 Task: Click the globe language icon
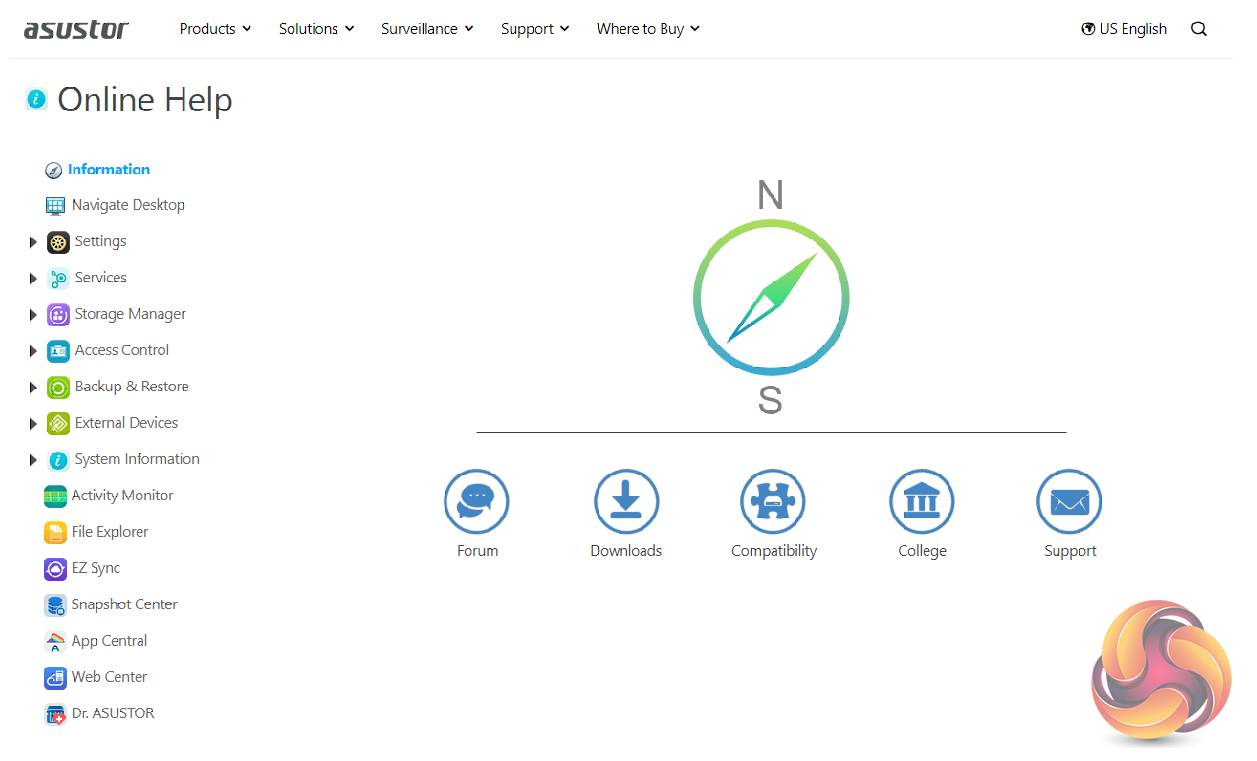tap(1088, 29)
